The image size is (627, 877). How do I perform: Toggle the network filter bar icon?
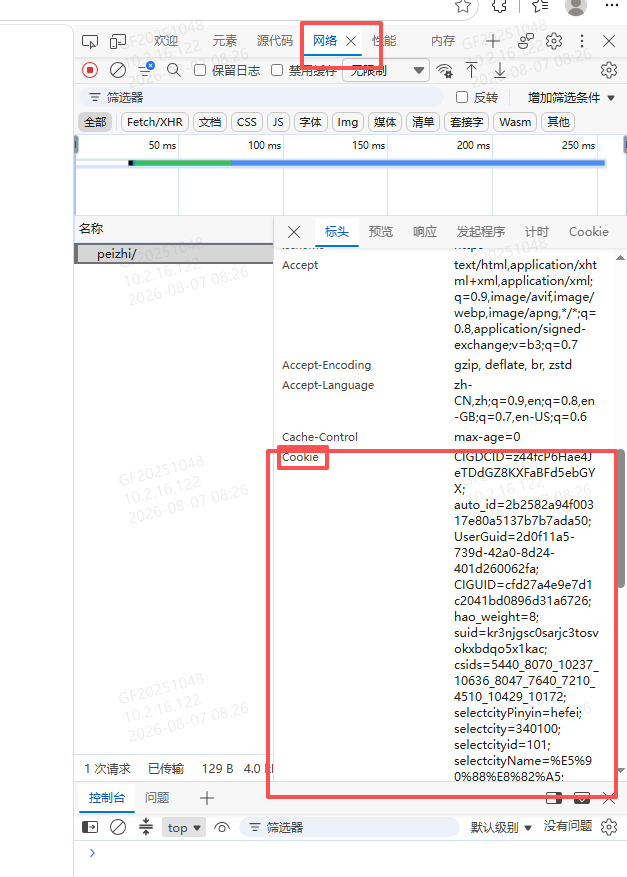[x=146, y=70]
